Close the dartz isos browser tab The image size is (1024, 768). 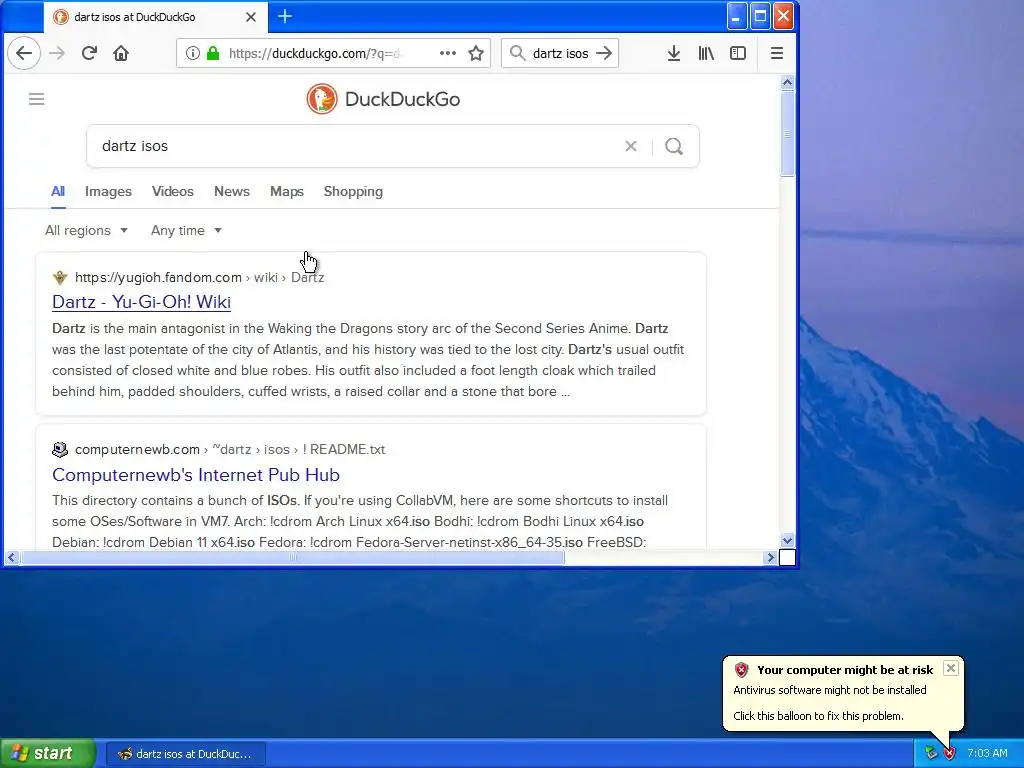tap(251, 17)
